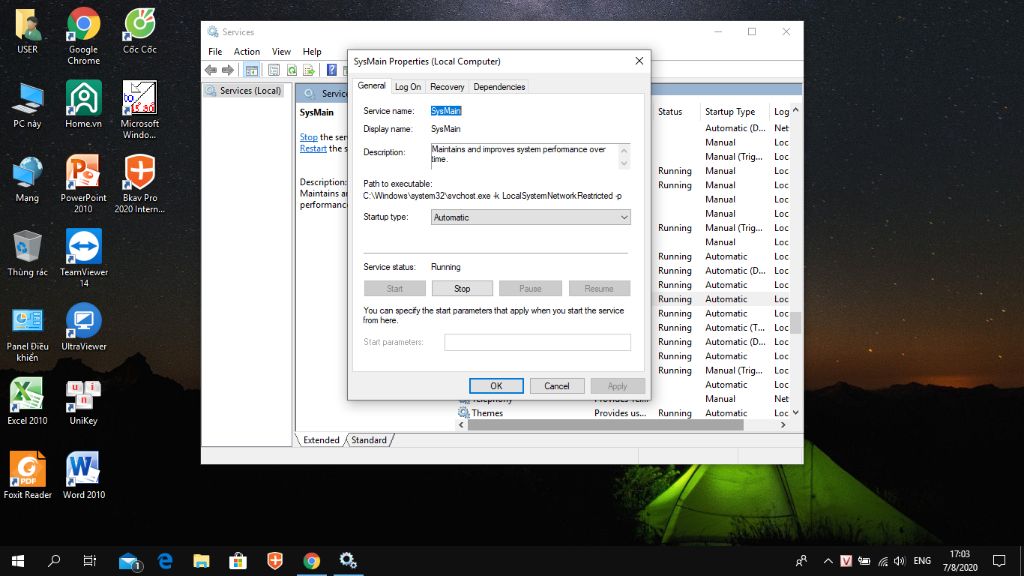
Task: Open the Help menu in Services
Action: point(312,52)
